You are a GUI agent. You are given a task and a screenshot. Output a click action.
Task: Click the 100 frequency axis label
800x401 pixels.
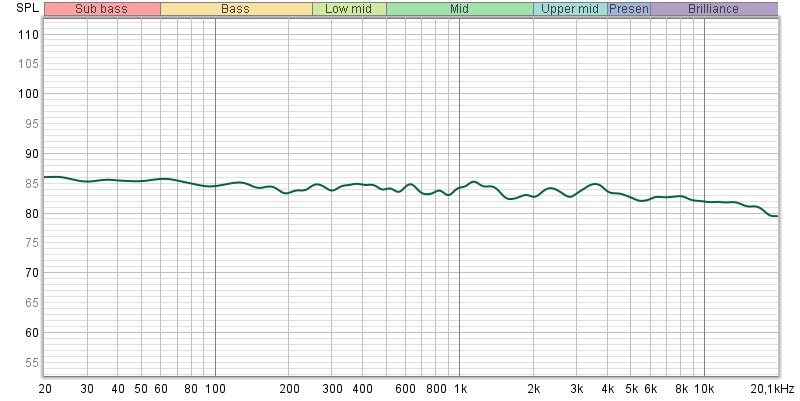pos(215,389)
